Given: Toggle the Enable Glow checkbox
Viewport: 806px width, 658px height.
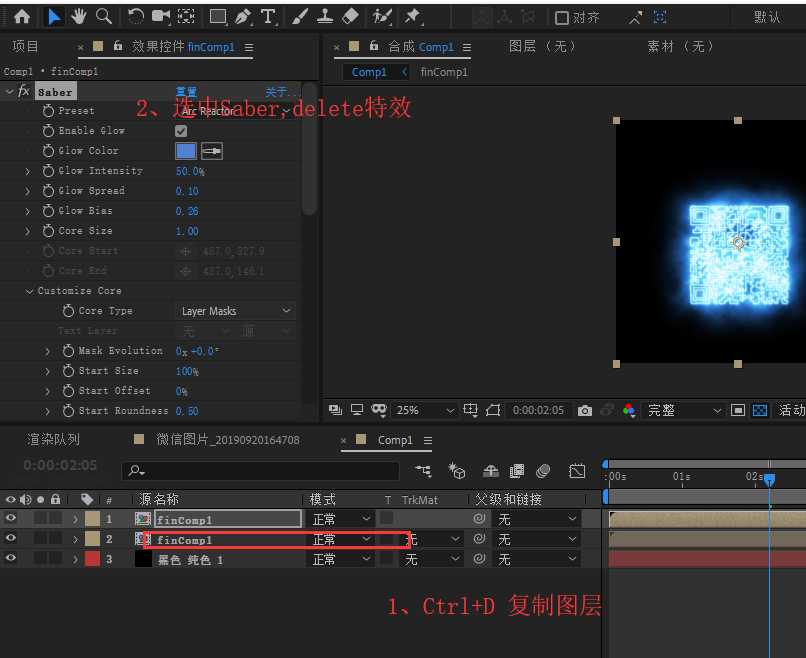Looking at the screenshot, I should coord(181,131).
